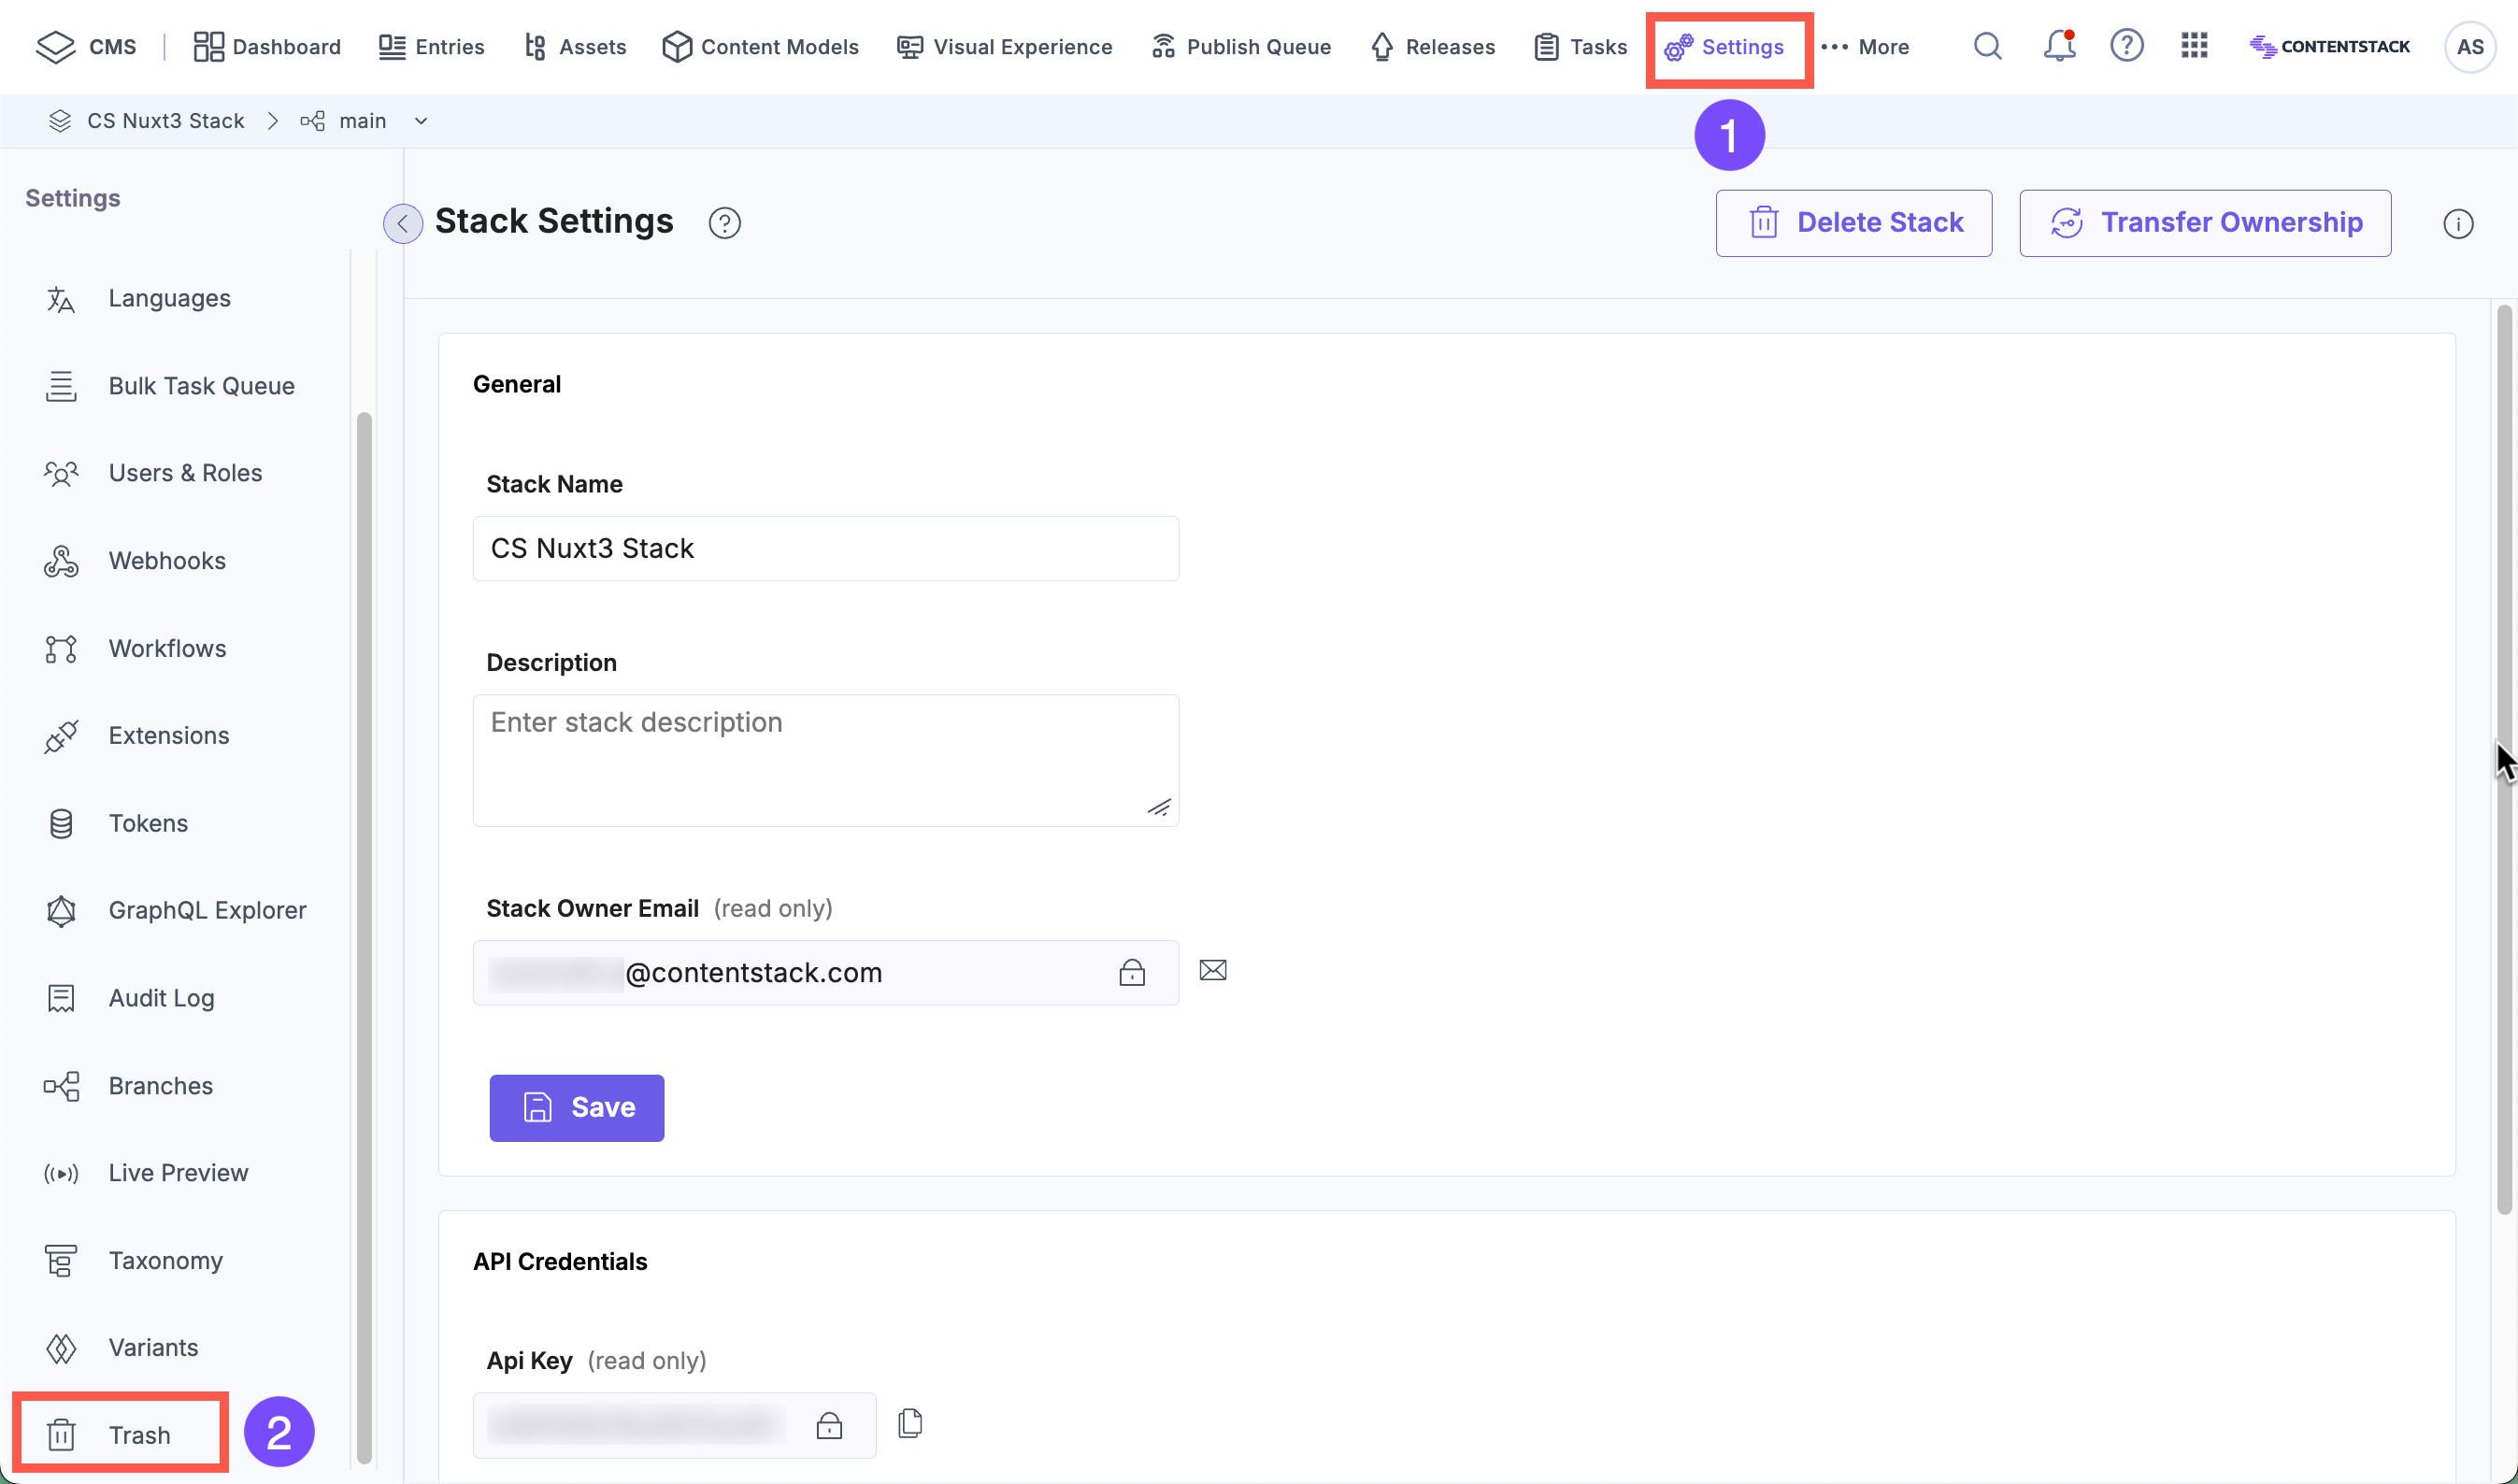Open Visual Experience in top nav
The image size is (2518, 1484).
pos(1004,47)
